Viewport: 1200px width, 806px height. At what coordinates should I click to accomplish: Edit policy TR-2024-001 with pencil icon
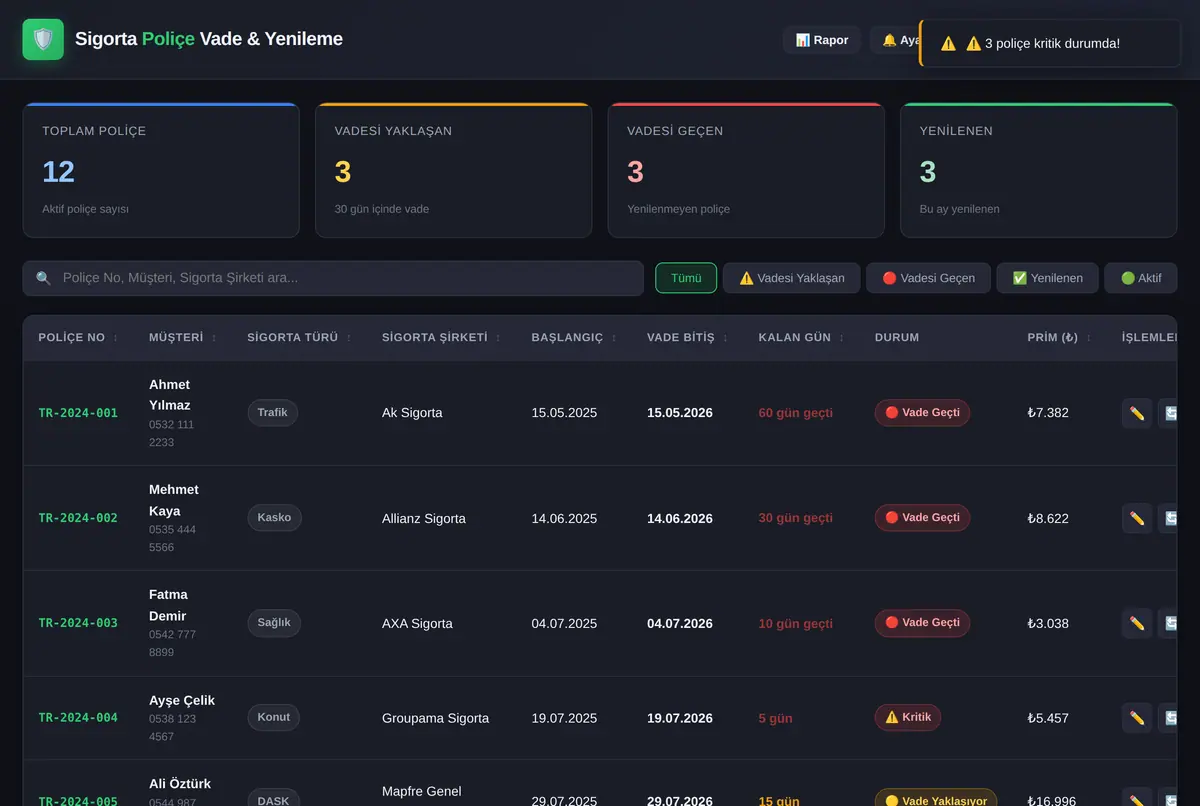pos(1137,413)
